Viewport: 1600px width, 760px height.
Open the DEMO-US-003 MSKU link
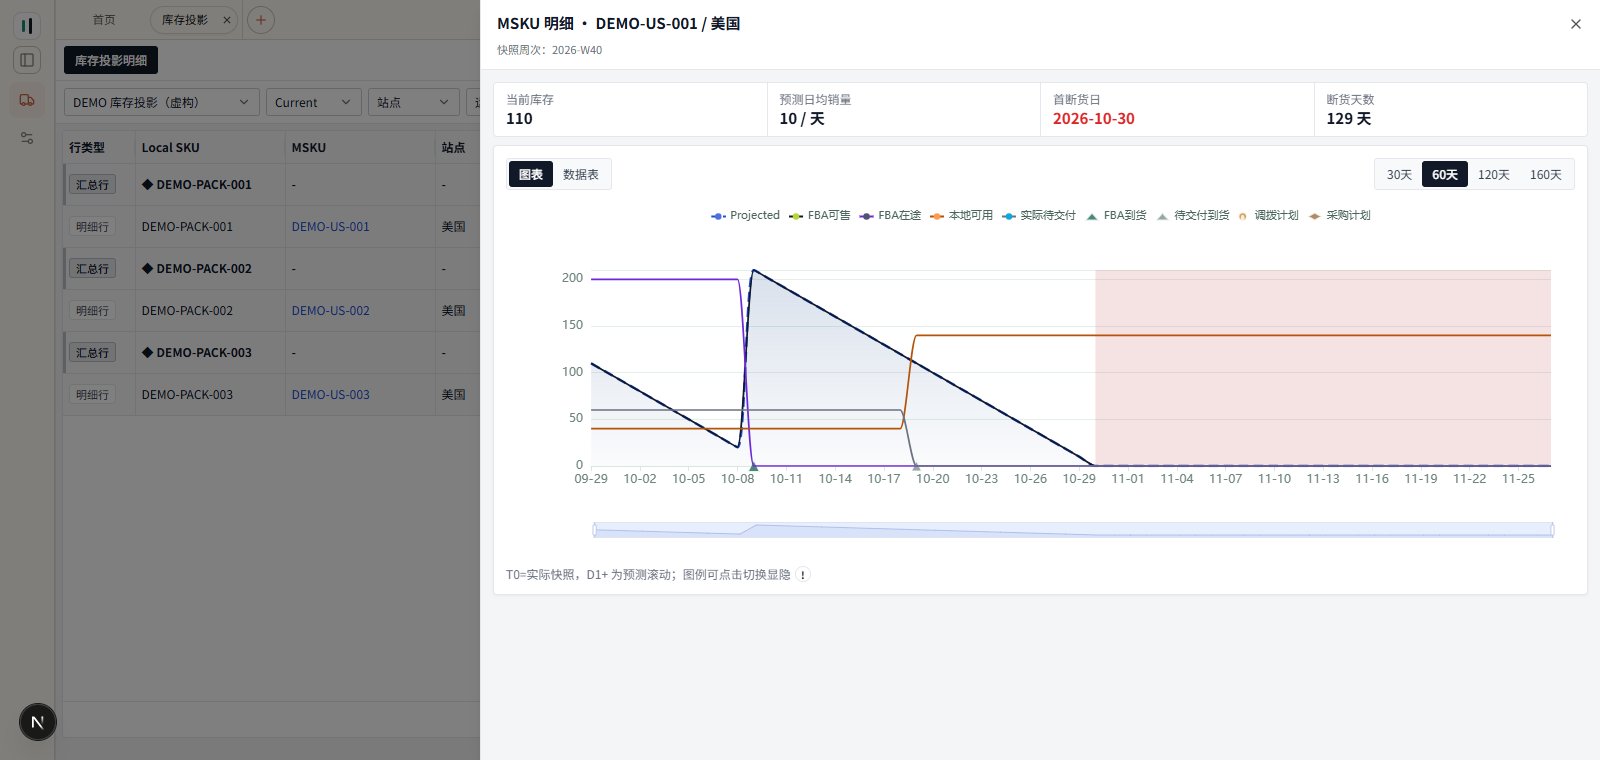(x=330, y=395)
